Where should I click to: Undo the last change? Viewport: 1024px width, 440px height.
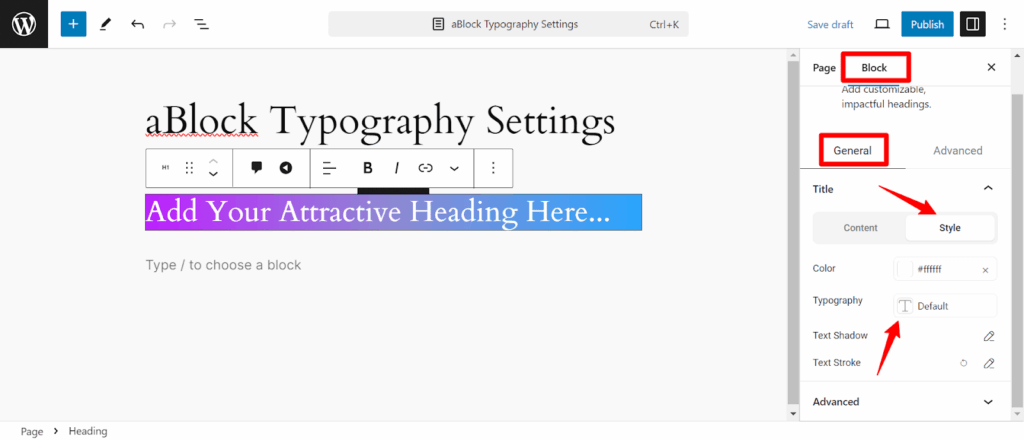pos(137,24)
